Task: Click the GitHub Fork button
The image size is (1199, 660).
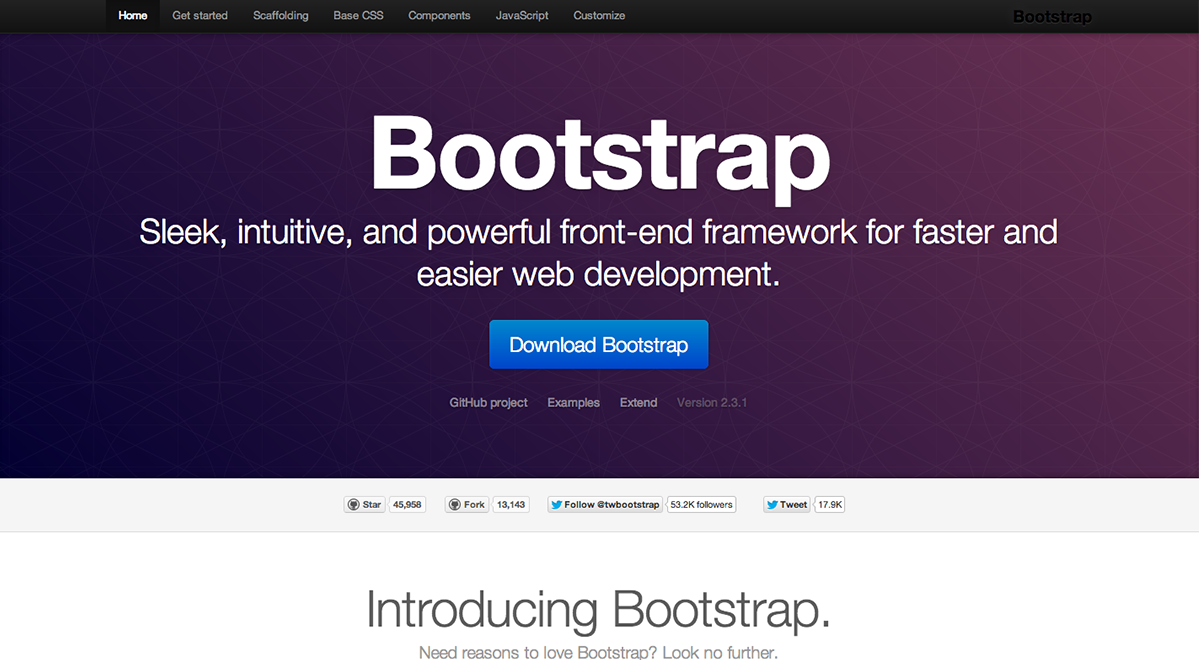Action: coord(466,505)
